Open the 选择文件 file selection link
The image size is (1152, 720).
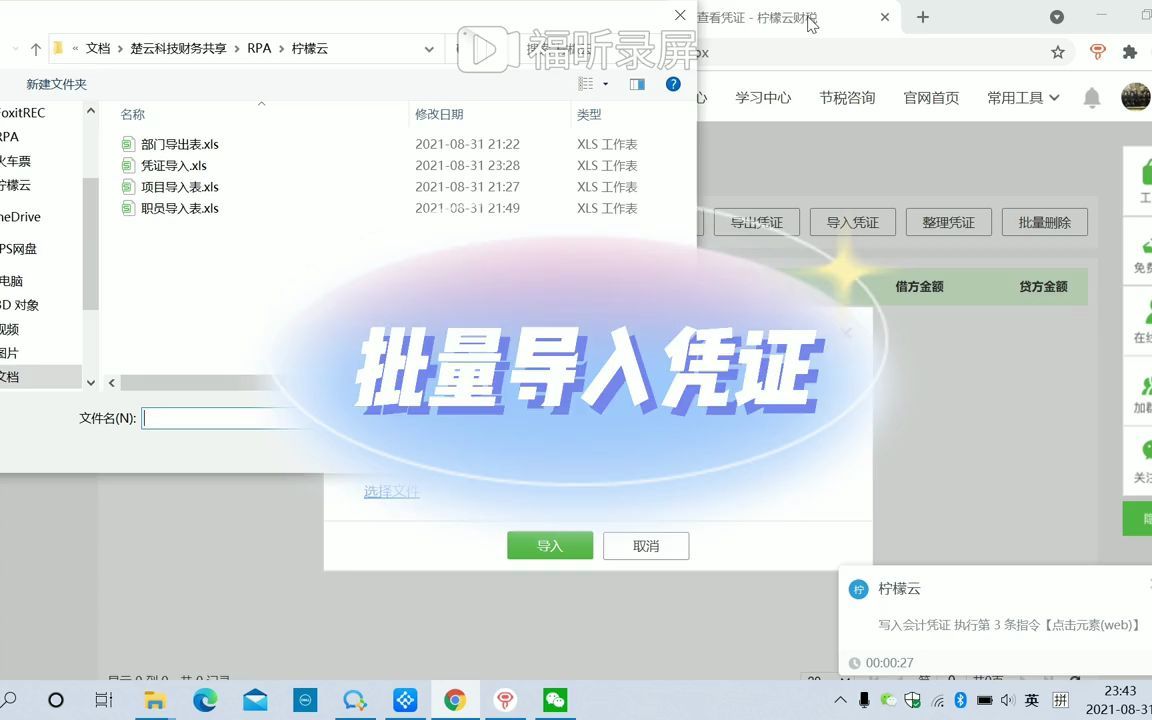(x=391, y=491)
